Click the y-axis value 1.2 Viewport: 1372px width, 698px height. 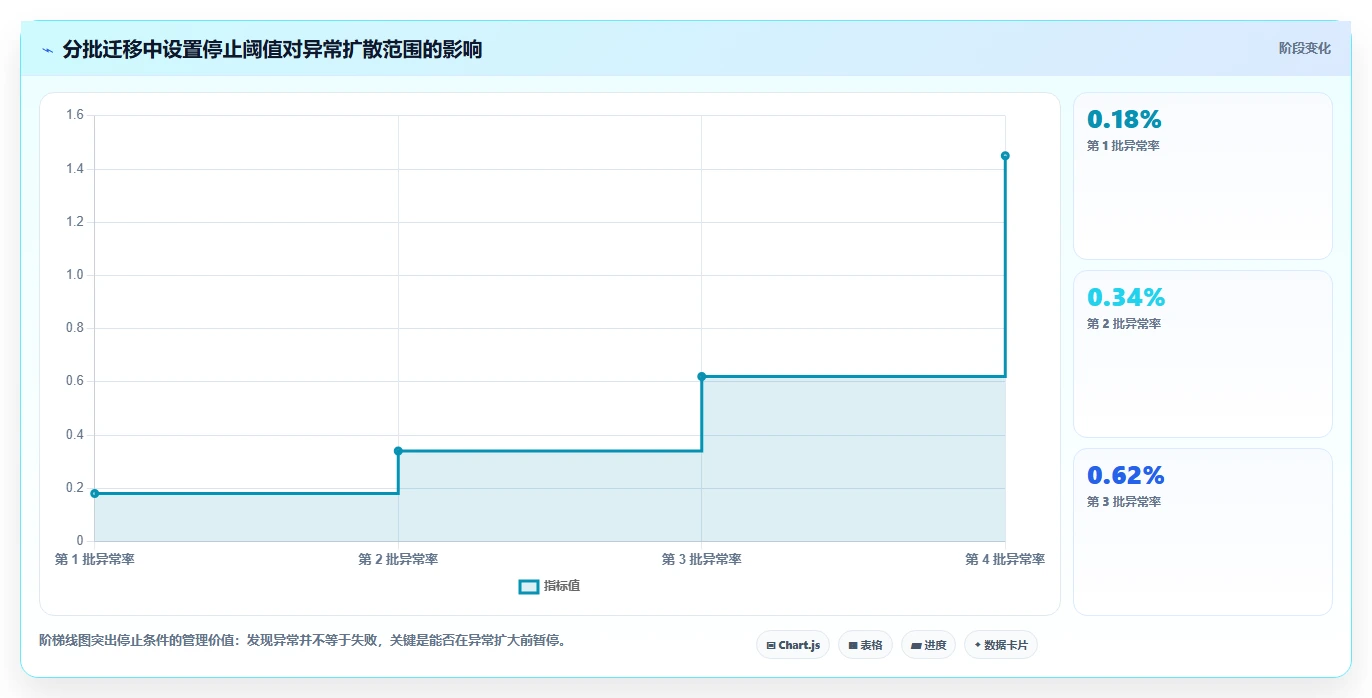click(75, 222)
